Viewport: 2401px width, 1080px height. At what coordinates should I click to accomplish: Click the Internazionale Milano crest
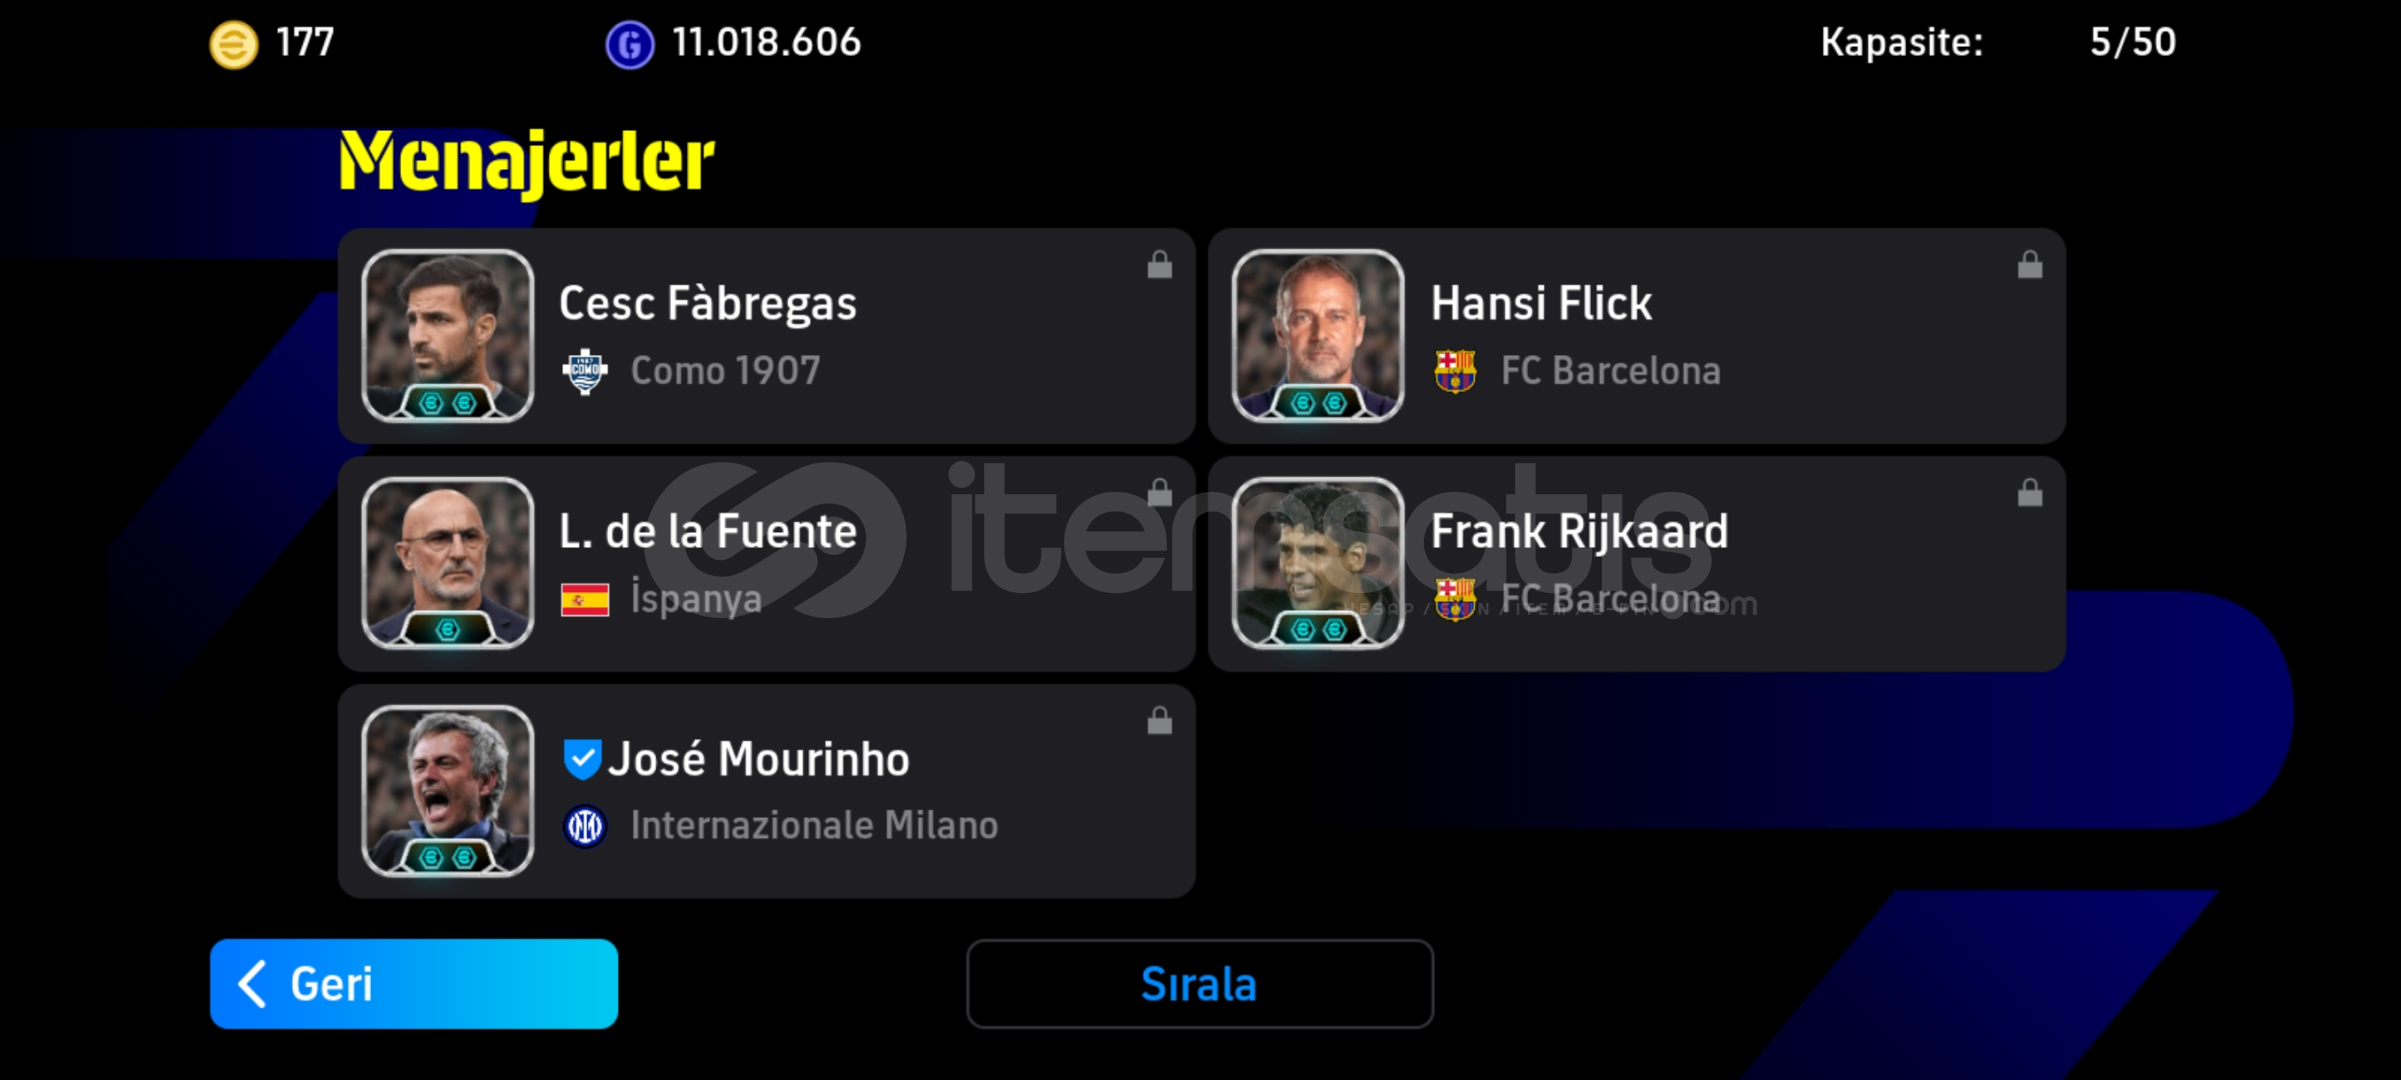click(585, 827)
